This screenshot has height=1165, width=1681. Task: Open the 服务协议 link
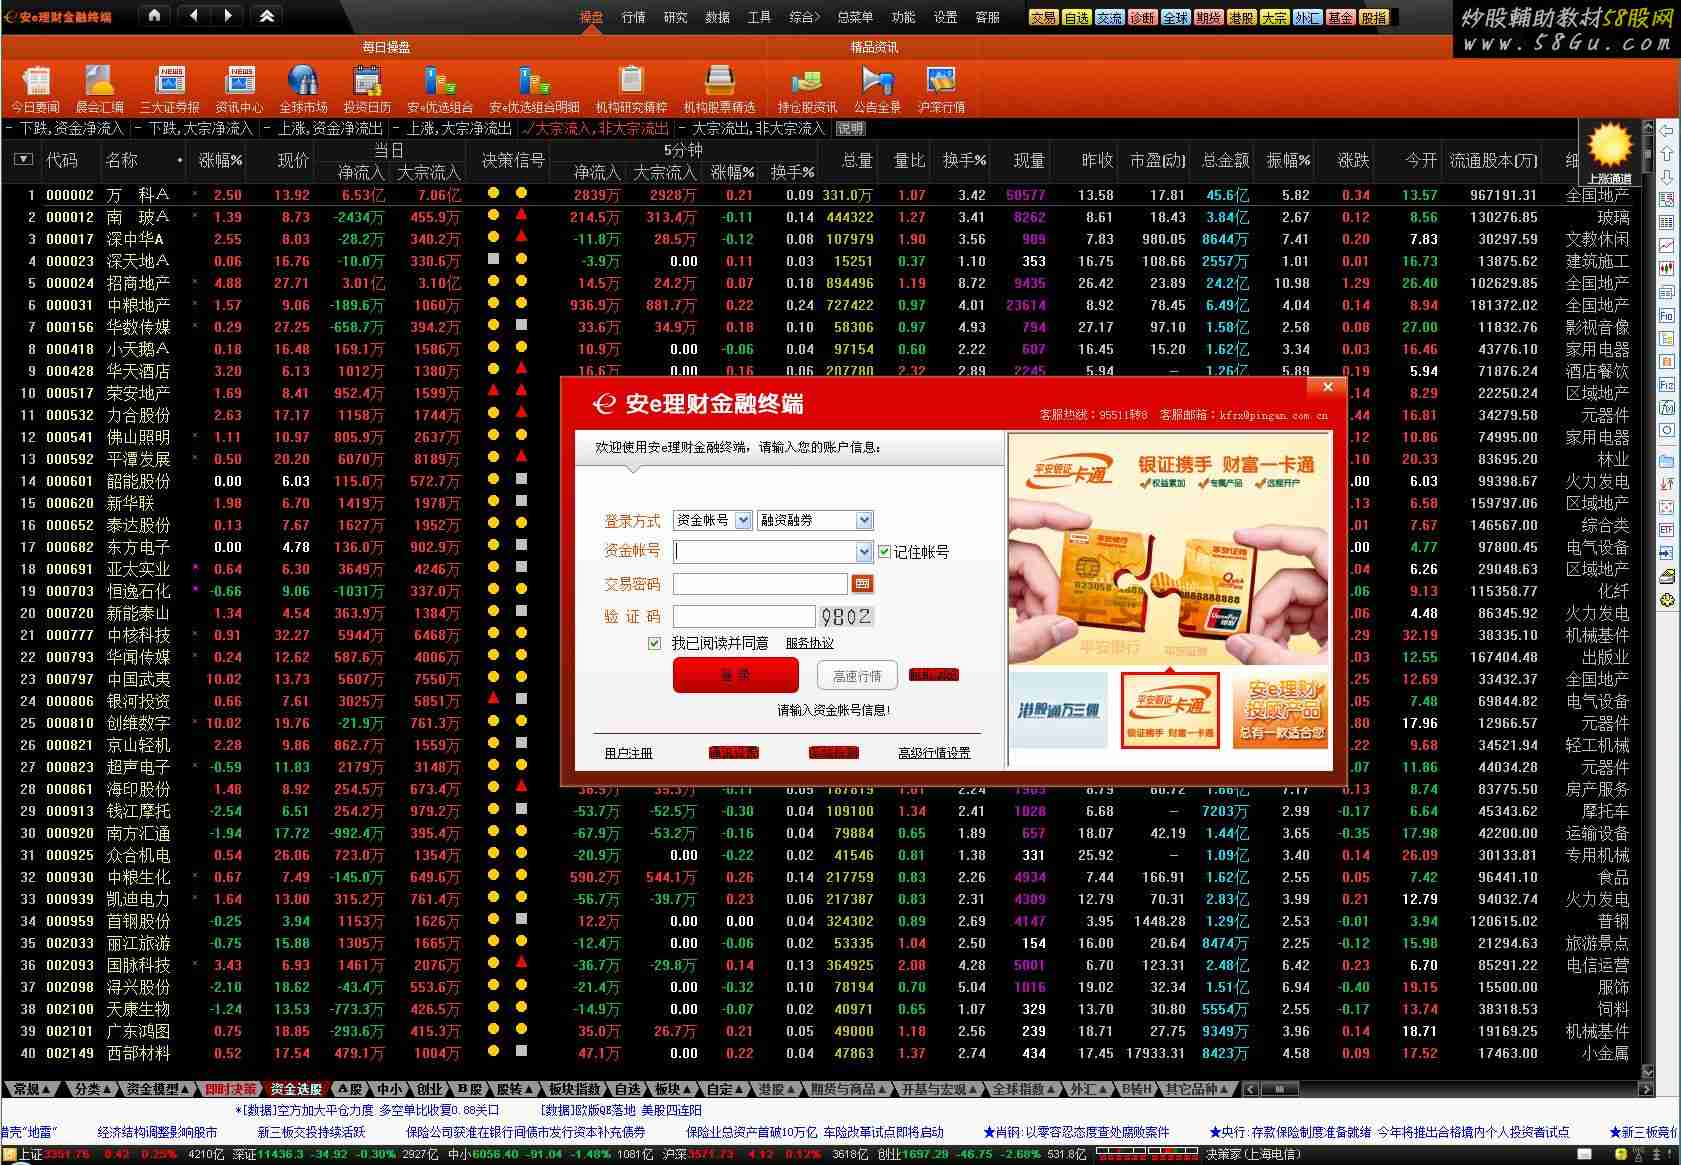tap(809, 643)
